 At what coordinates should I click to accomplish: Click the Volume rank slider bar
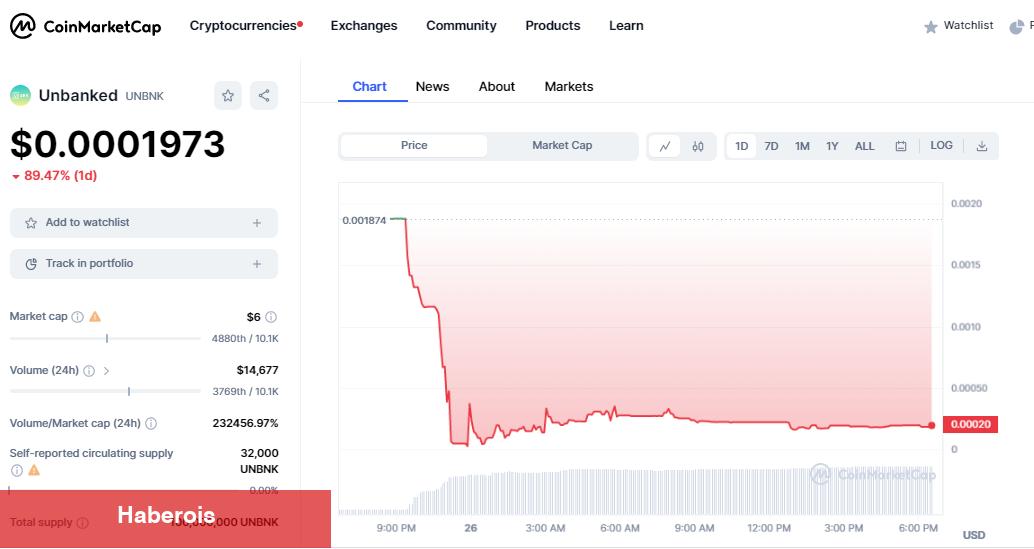pyautogui.click(x=106, y=391)
